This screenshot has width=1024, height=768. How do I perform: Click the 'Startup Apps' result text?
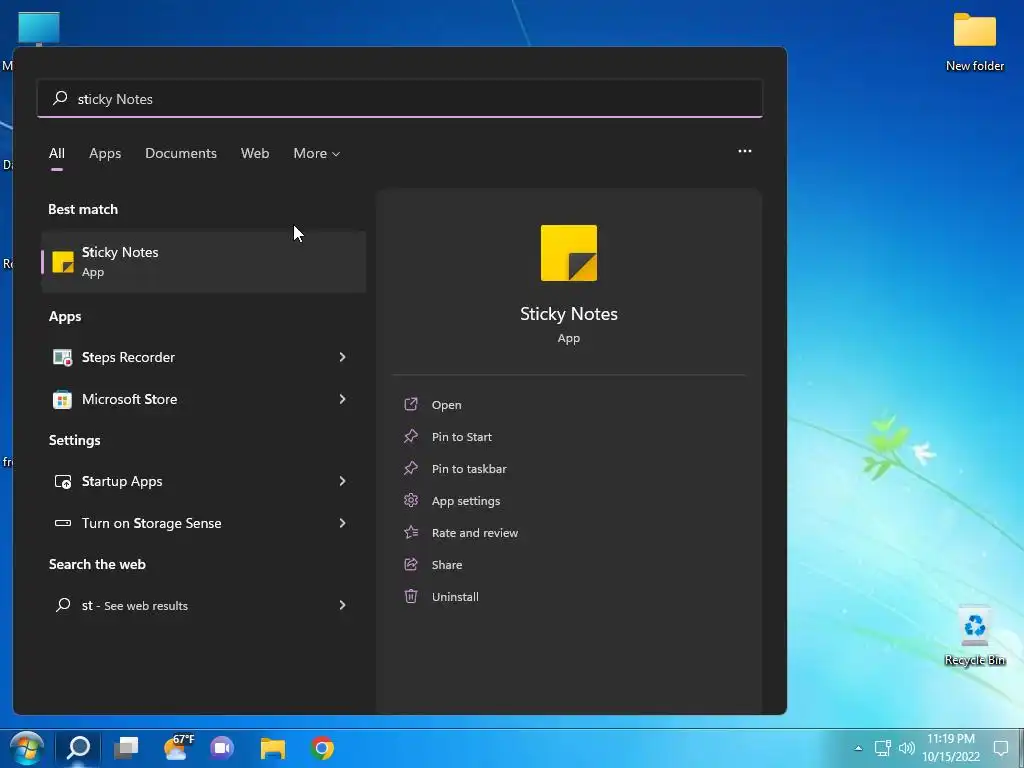pyautogui.click(x=122, y=481)
